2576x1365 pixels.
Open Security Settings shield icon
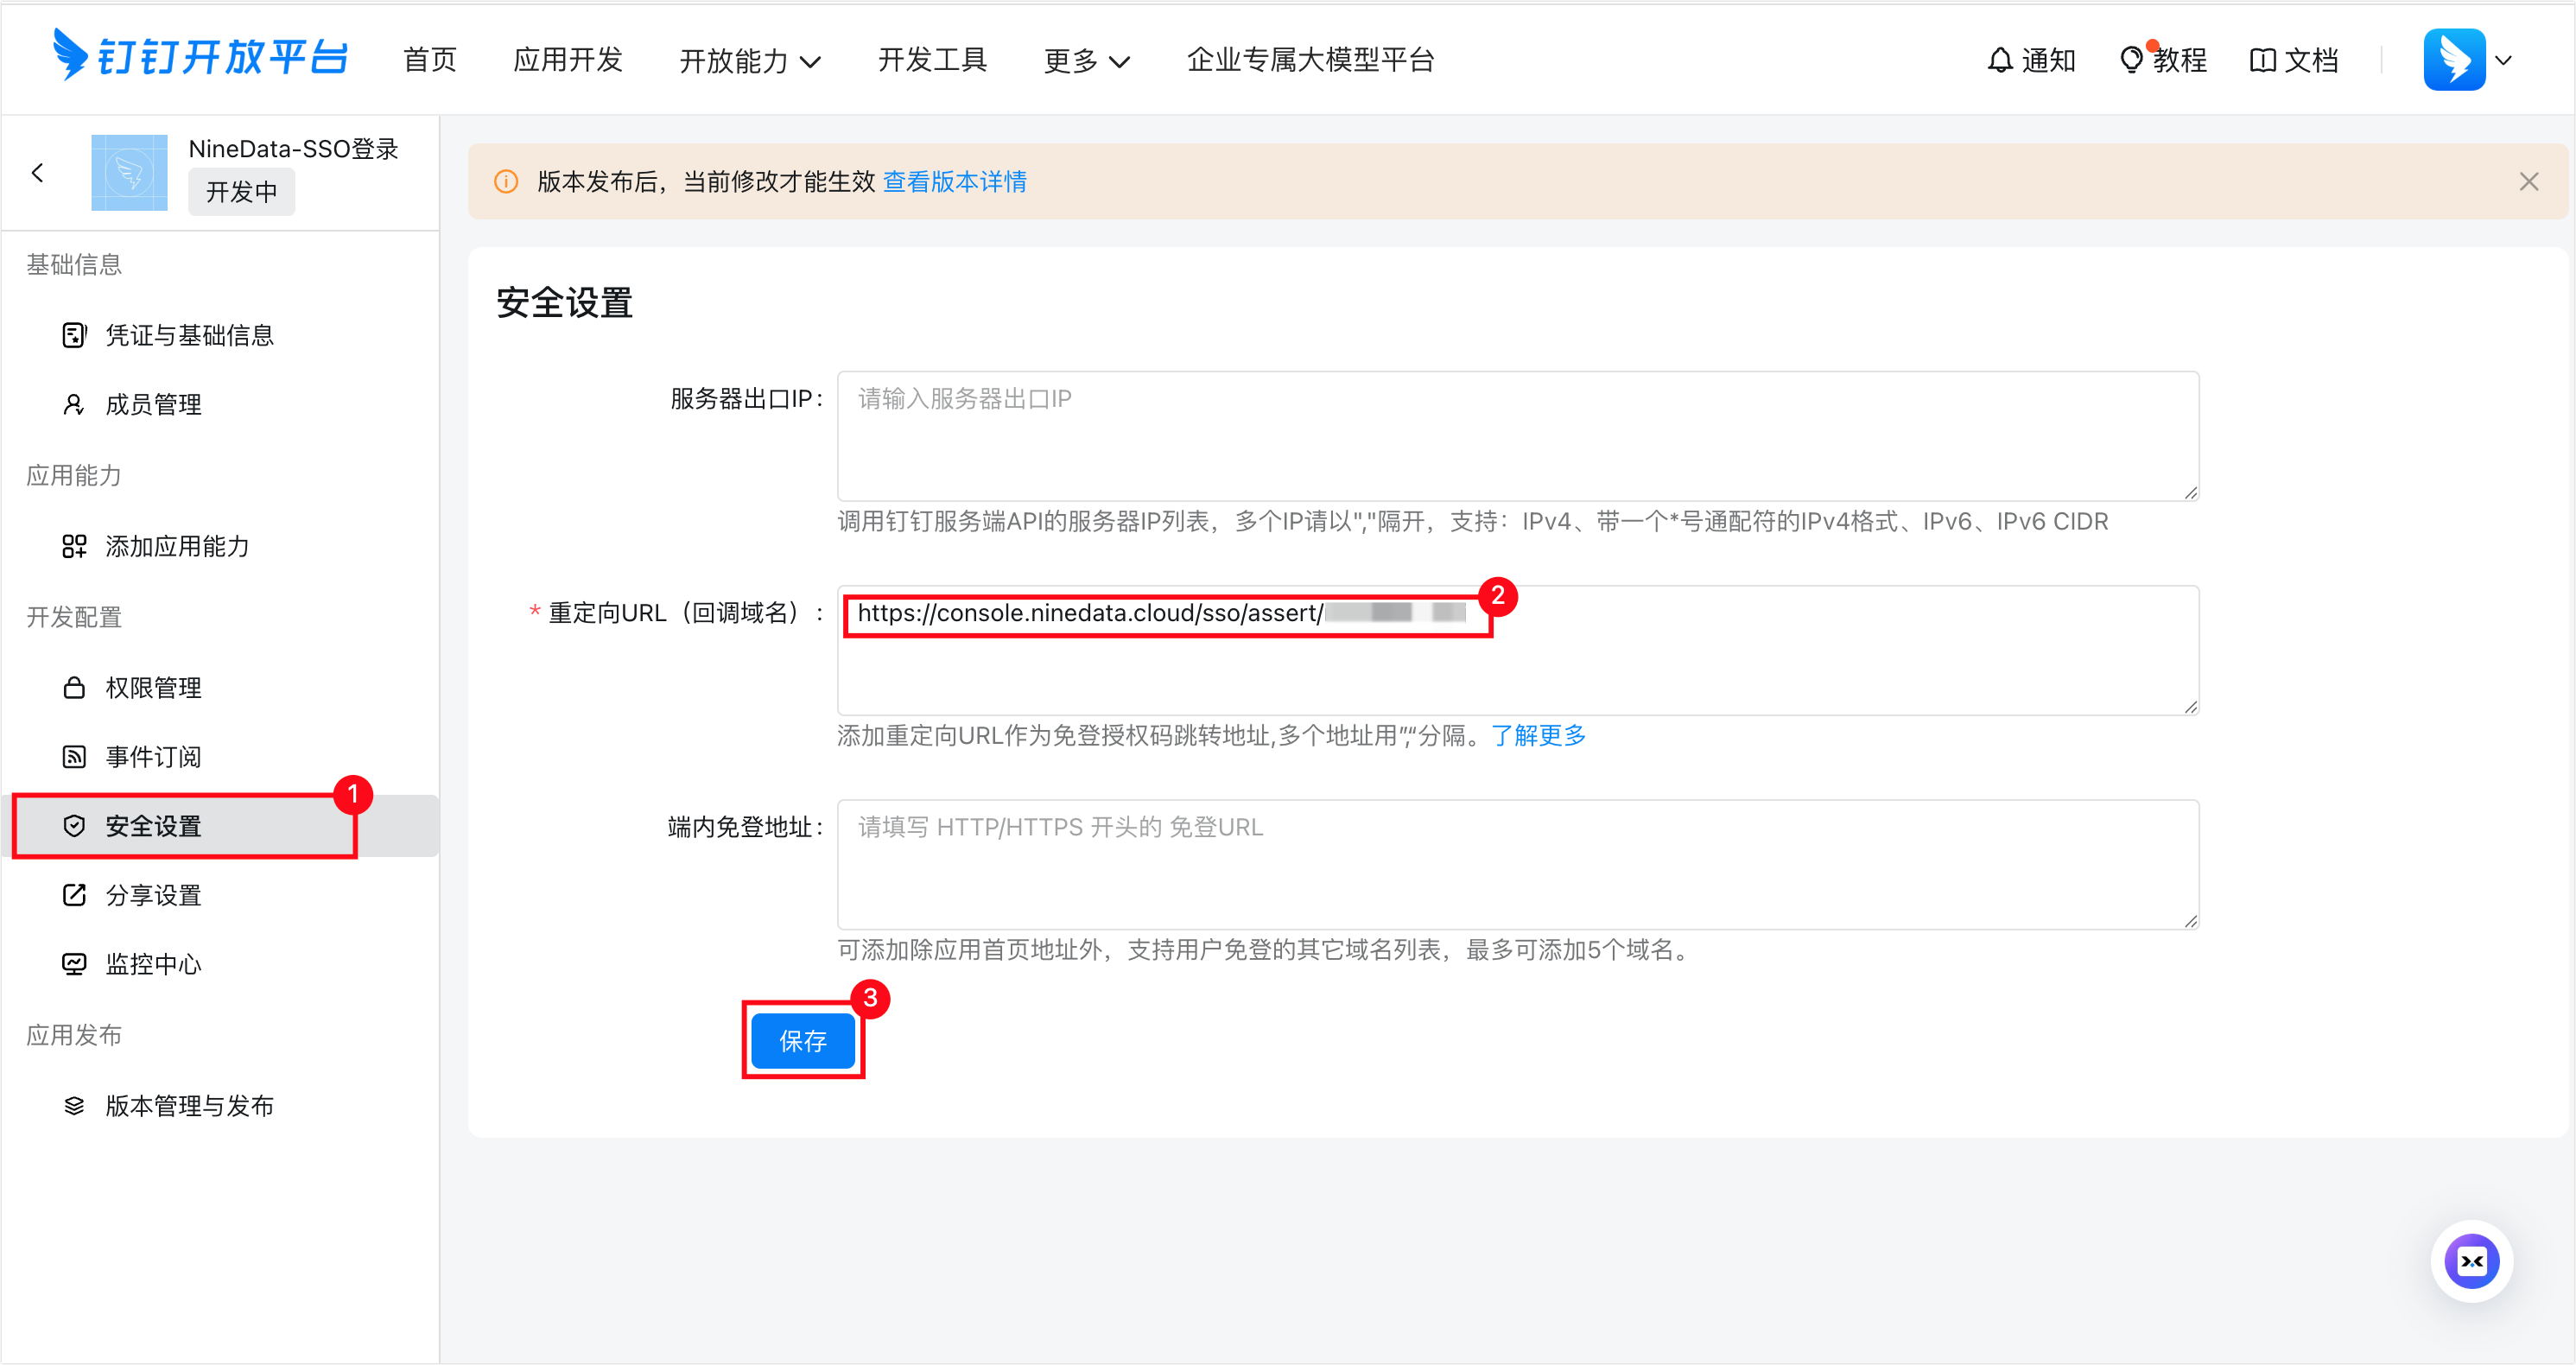(x=74, y=826)
